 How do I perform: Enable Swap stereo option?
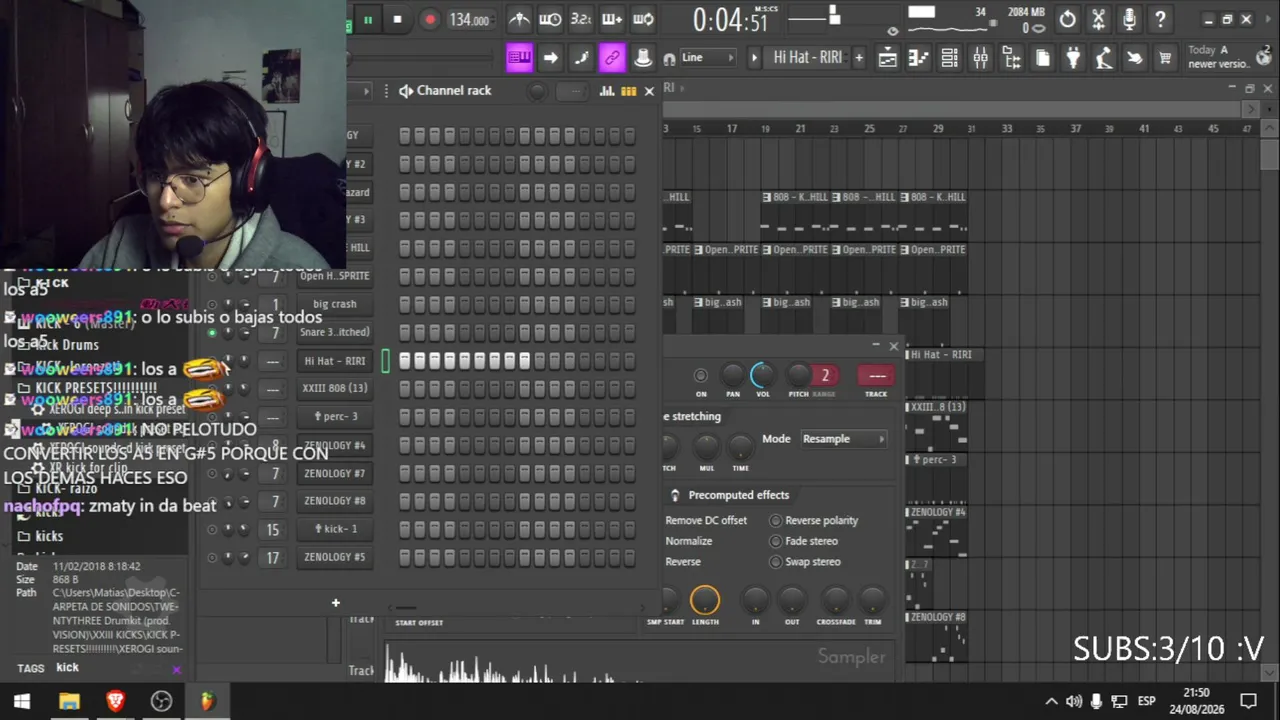pyautogui.click(x=775, y=562)
